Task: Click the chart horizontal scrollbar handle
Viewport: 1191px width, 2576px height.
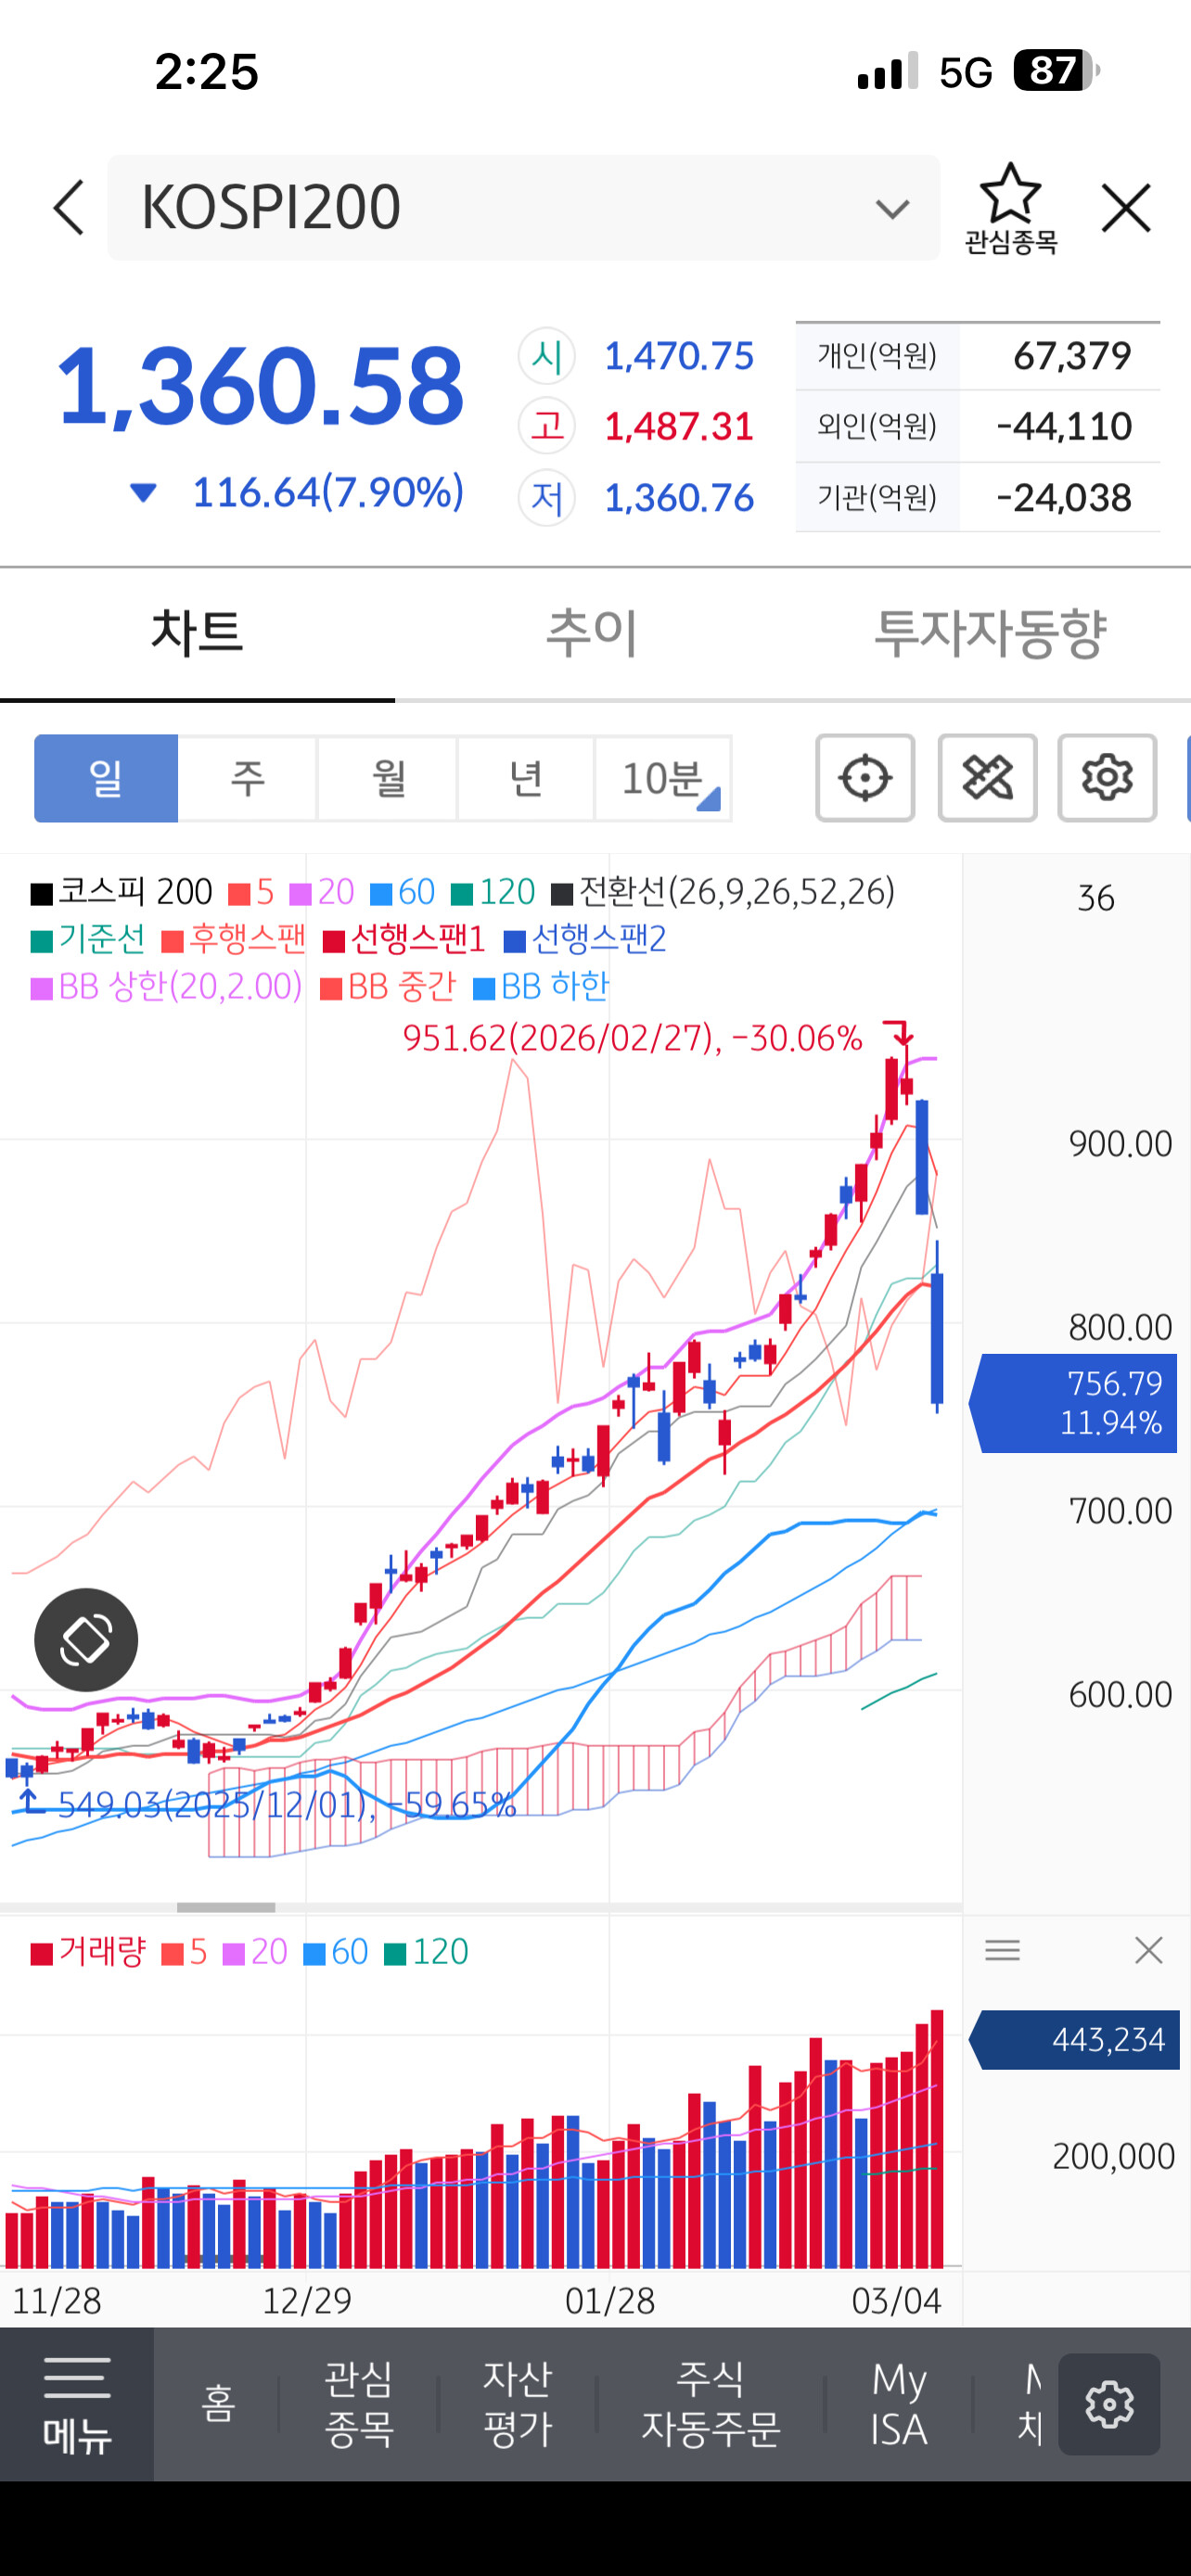Action: [x=226, y=1907]
